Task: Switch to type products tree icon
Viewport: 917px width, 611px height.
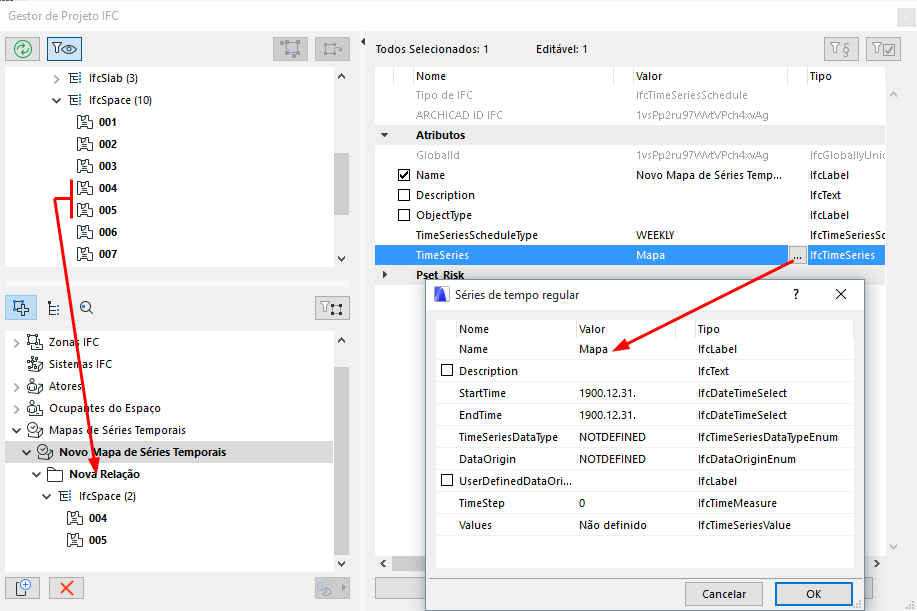Action: [x=54, y=308]
